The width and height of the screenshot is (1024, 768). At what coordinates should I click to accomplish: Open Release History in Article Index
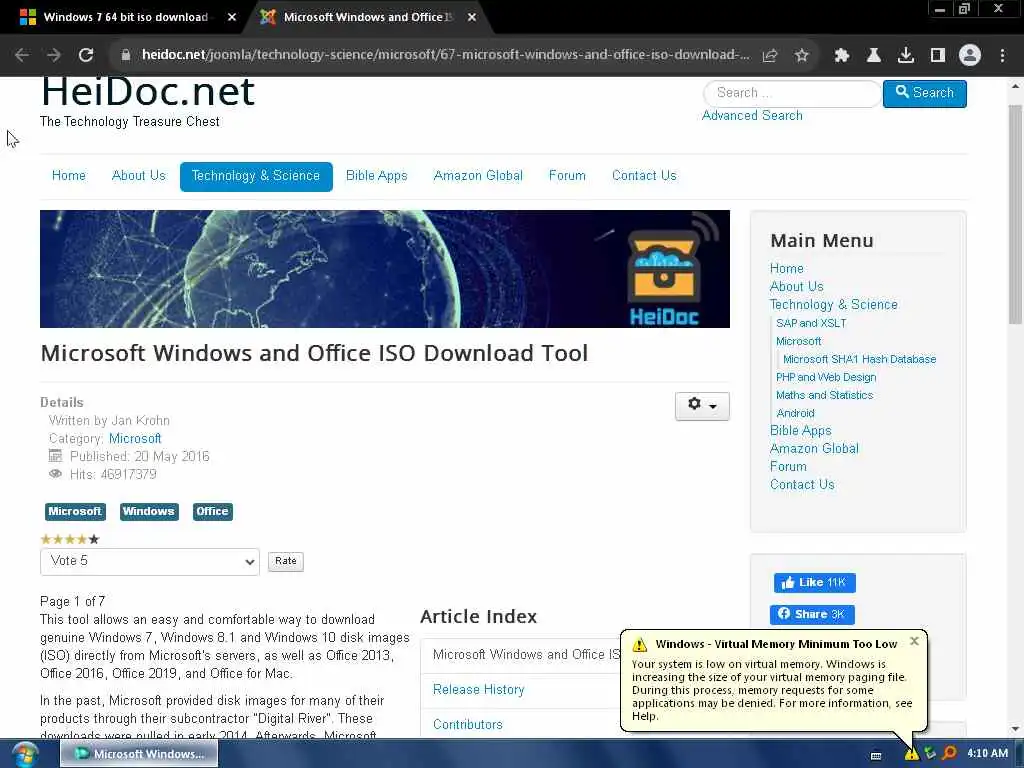[478, 690]
